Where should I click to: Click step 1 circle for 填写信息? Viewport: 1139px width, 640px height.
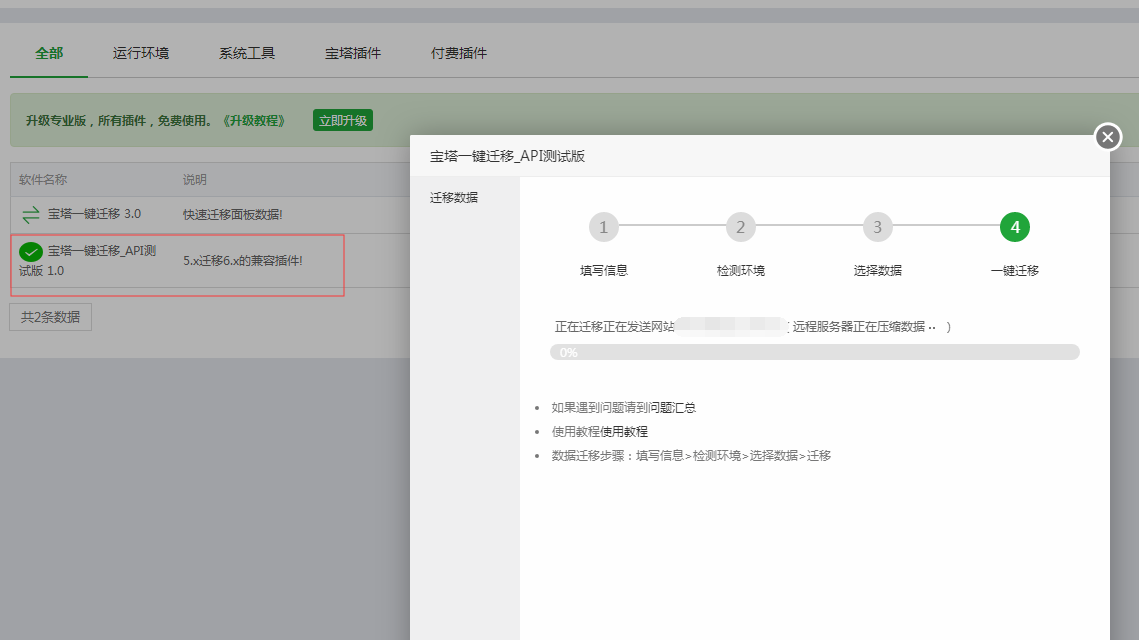604,227
